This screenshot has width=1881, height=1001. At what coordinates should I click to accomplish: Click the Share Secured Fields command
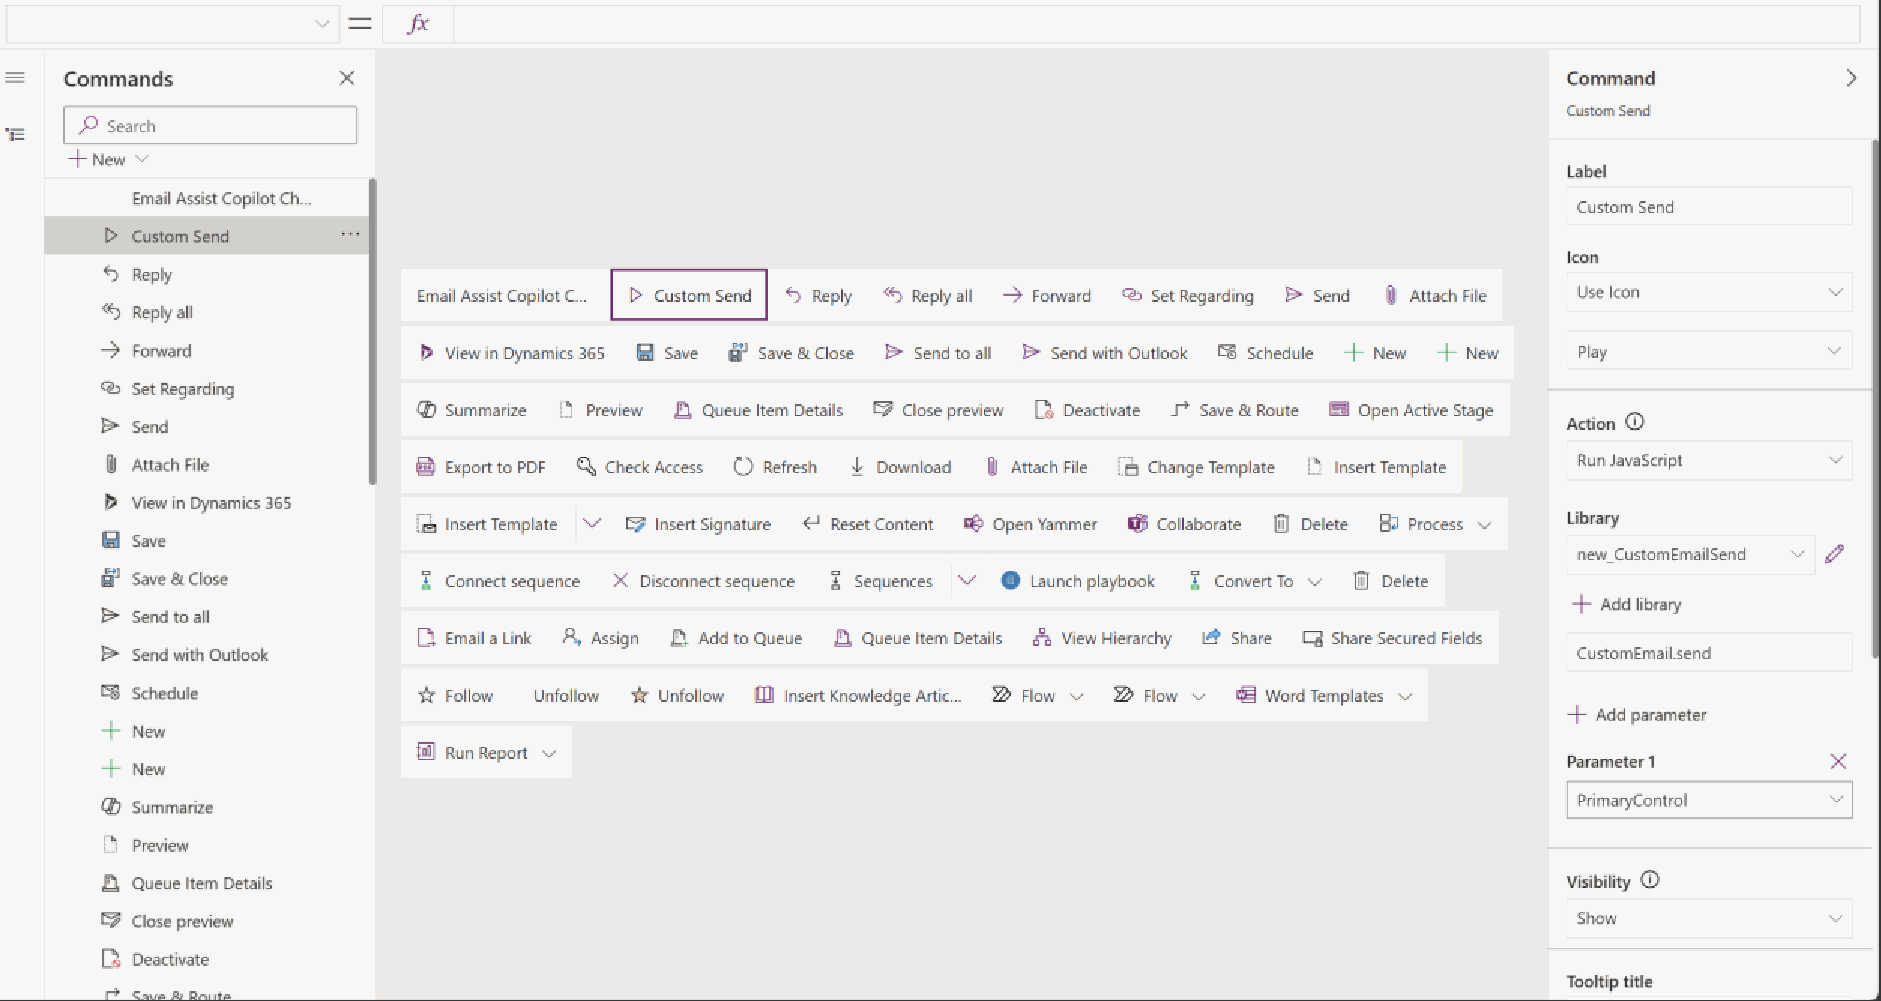pyautogui.click(x=1392, y=638)
